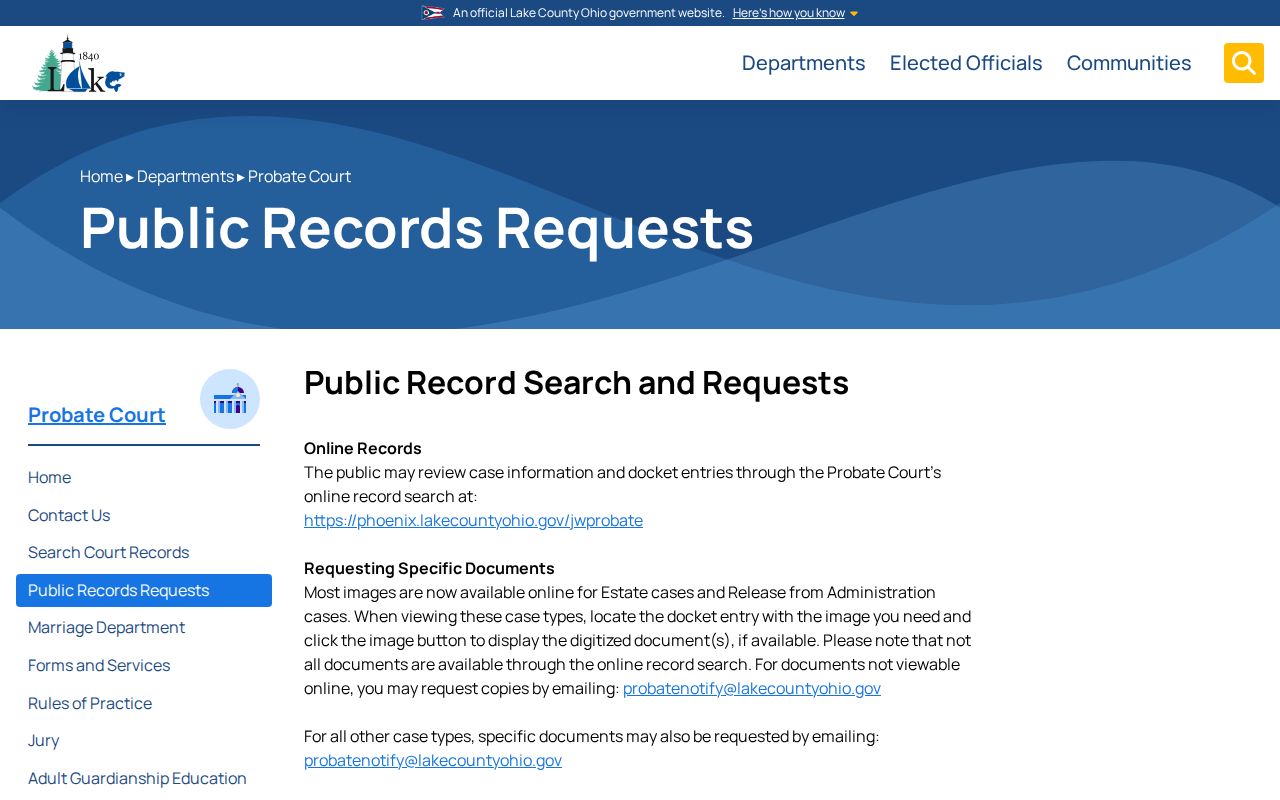Image resolution: width=1280 pixels, height=800 pixels.
Task: Click the "Public Record Search and Requests" heading
Action: pyautogui.click(x=576, y=383)
